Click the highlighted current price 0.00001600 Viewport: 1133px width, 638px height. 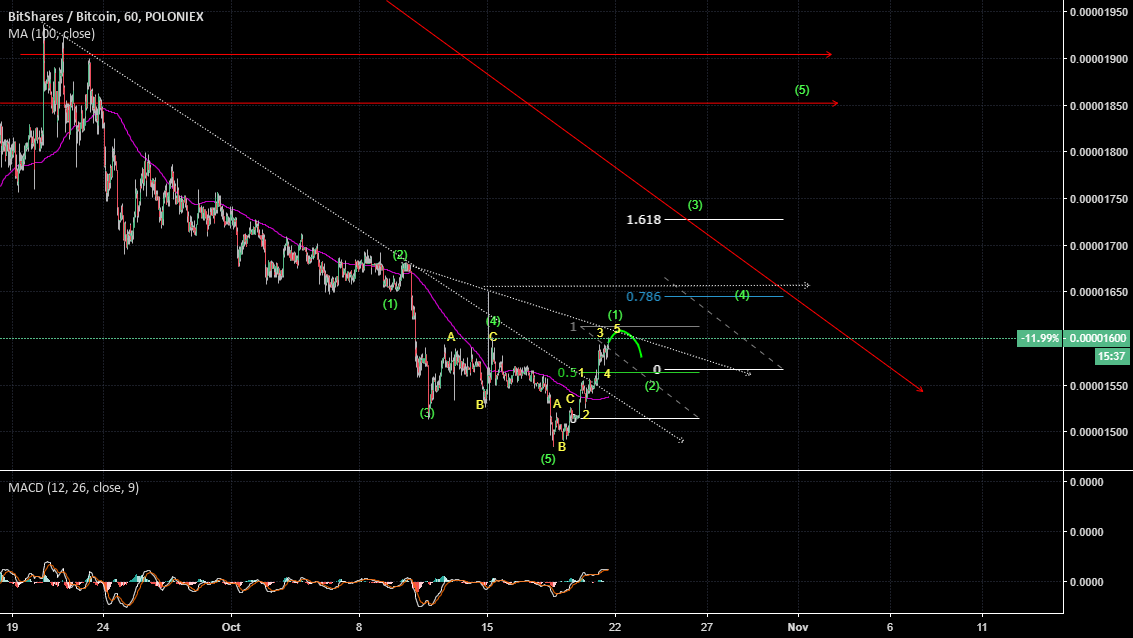click(x=1098, y=338)
